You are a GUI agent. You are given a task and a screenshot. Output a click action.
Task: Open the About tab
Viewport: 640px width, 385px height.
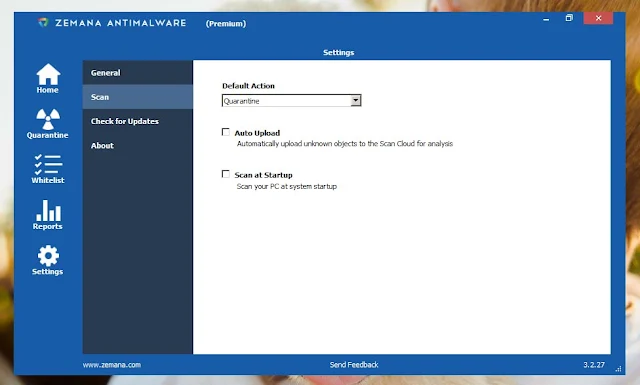click(138, 145)
